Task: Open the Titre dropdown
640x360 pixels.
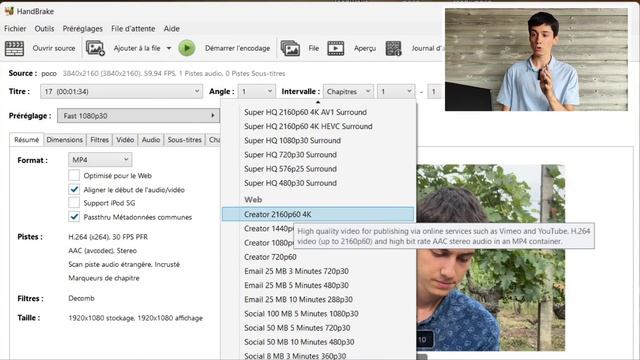Action: click(x=121, y=91)
